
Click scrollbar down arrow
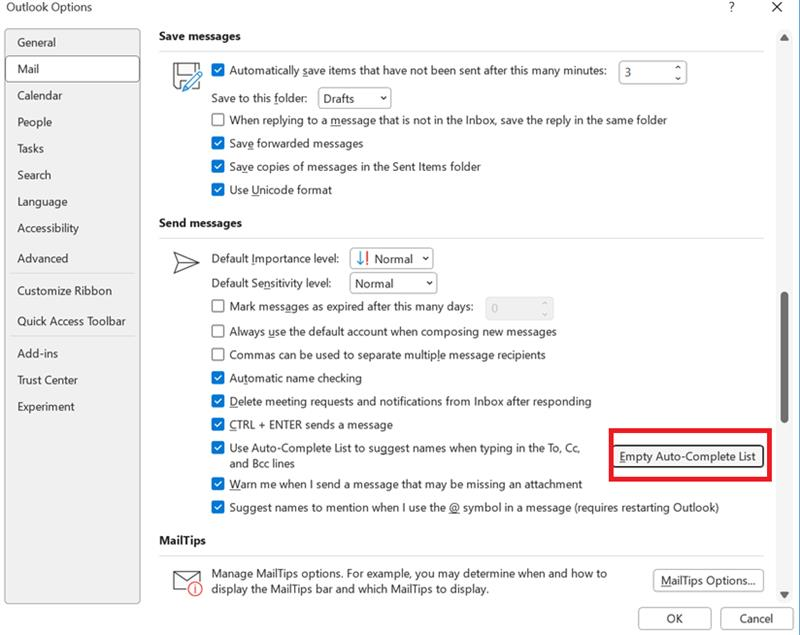point(784,595)
